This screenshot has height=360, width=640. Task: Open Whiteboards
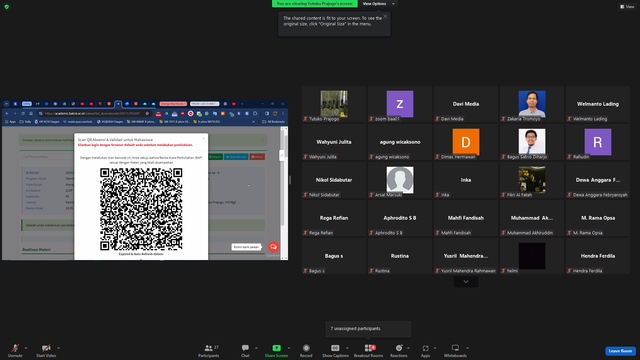(x=455, y=350)
